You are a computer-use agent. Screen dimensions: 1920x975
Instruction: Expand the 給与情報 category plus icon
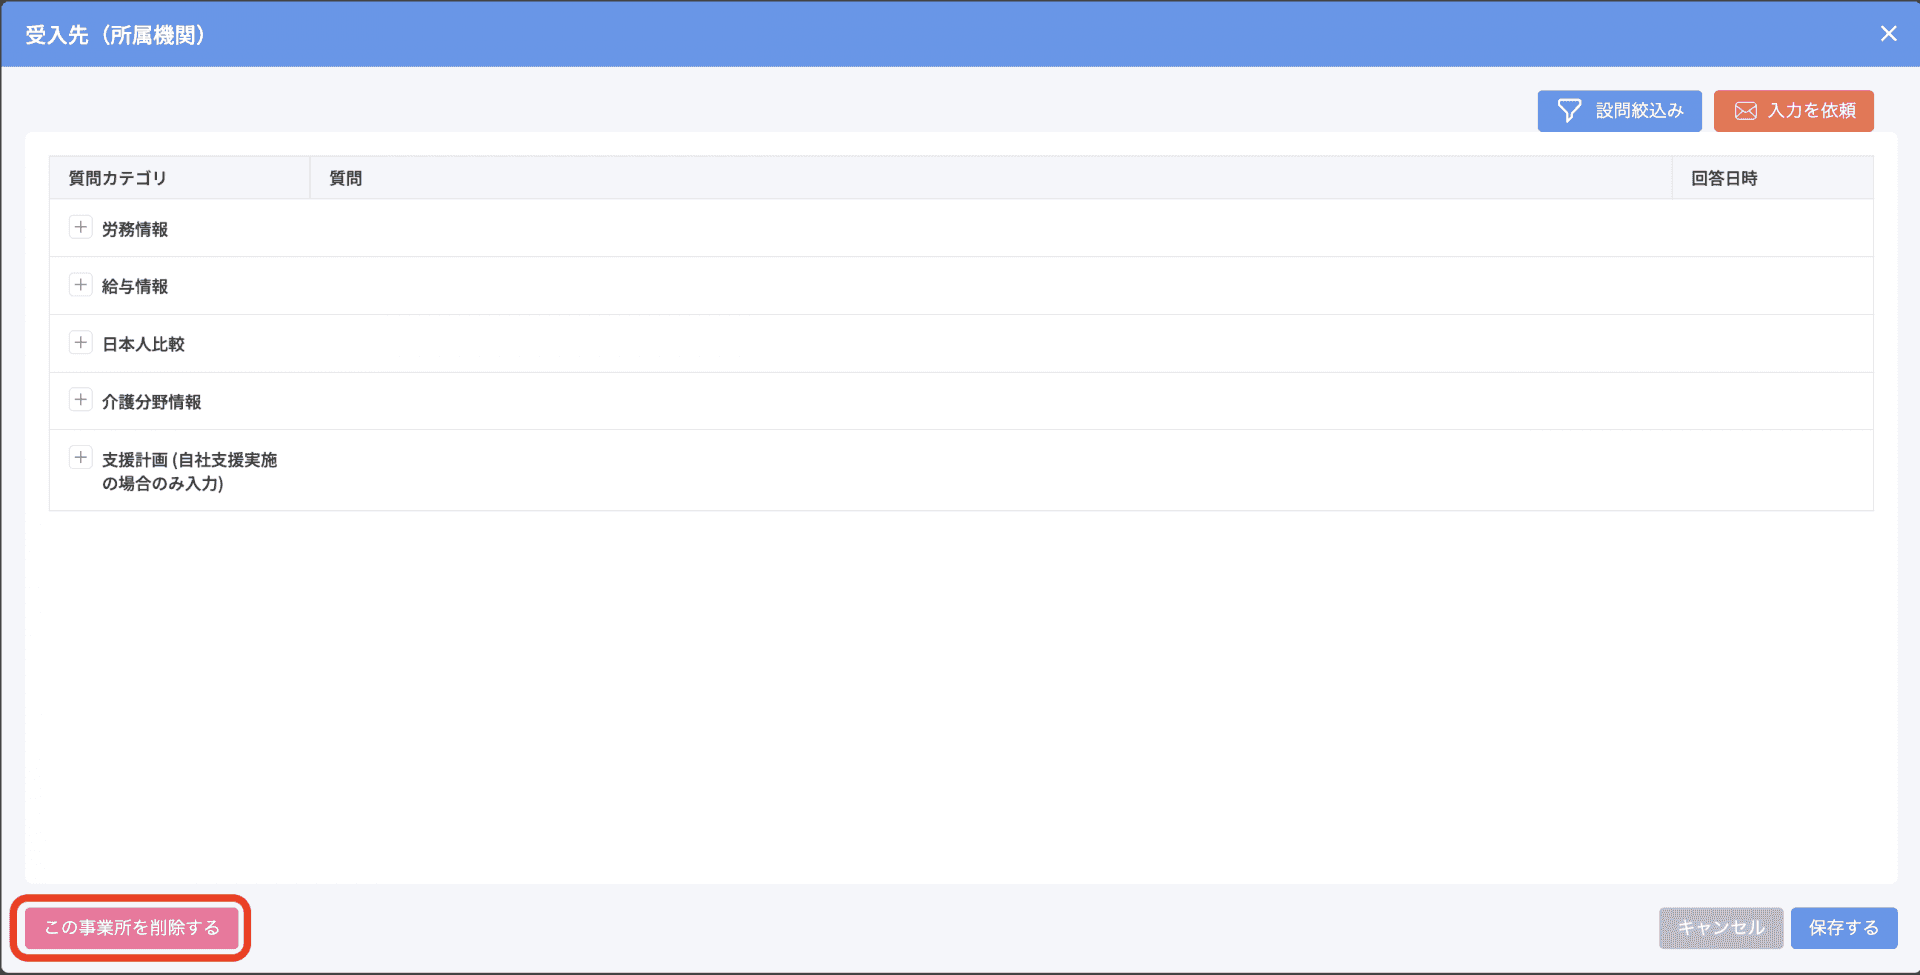[x=81, y=285]
